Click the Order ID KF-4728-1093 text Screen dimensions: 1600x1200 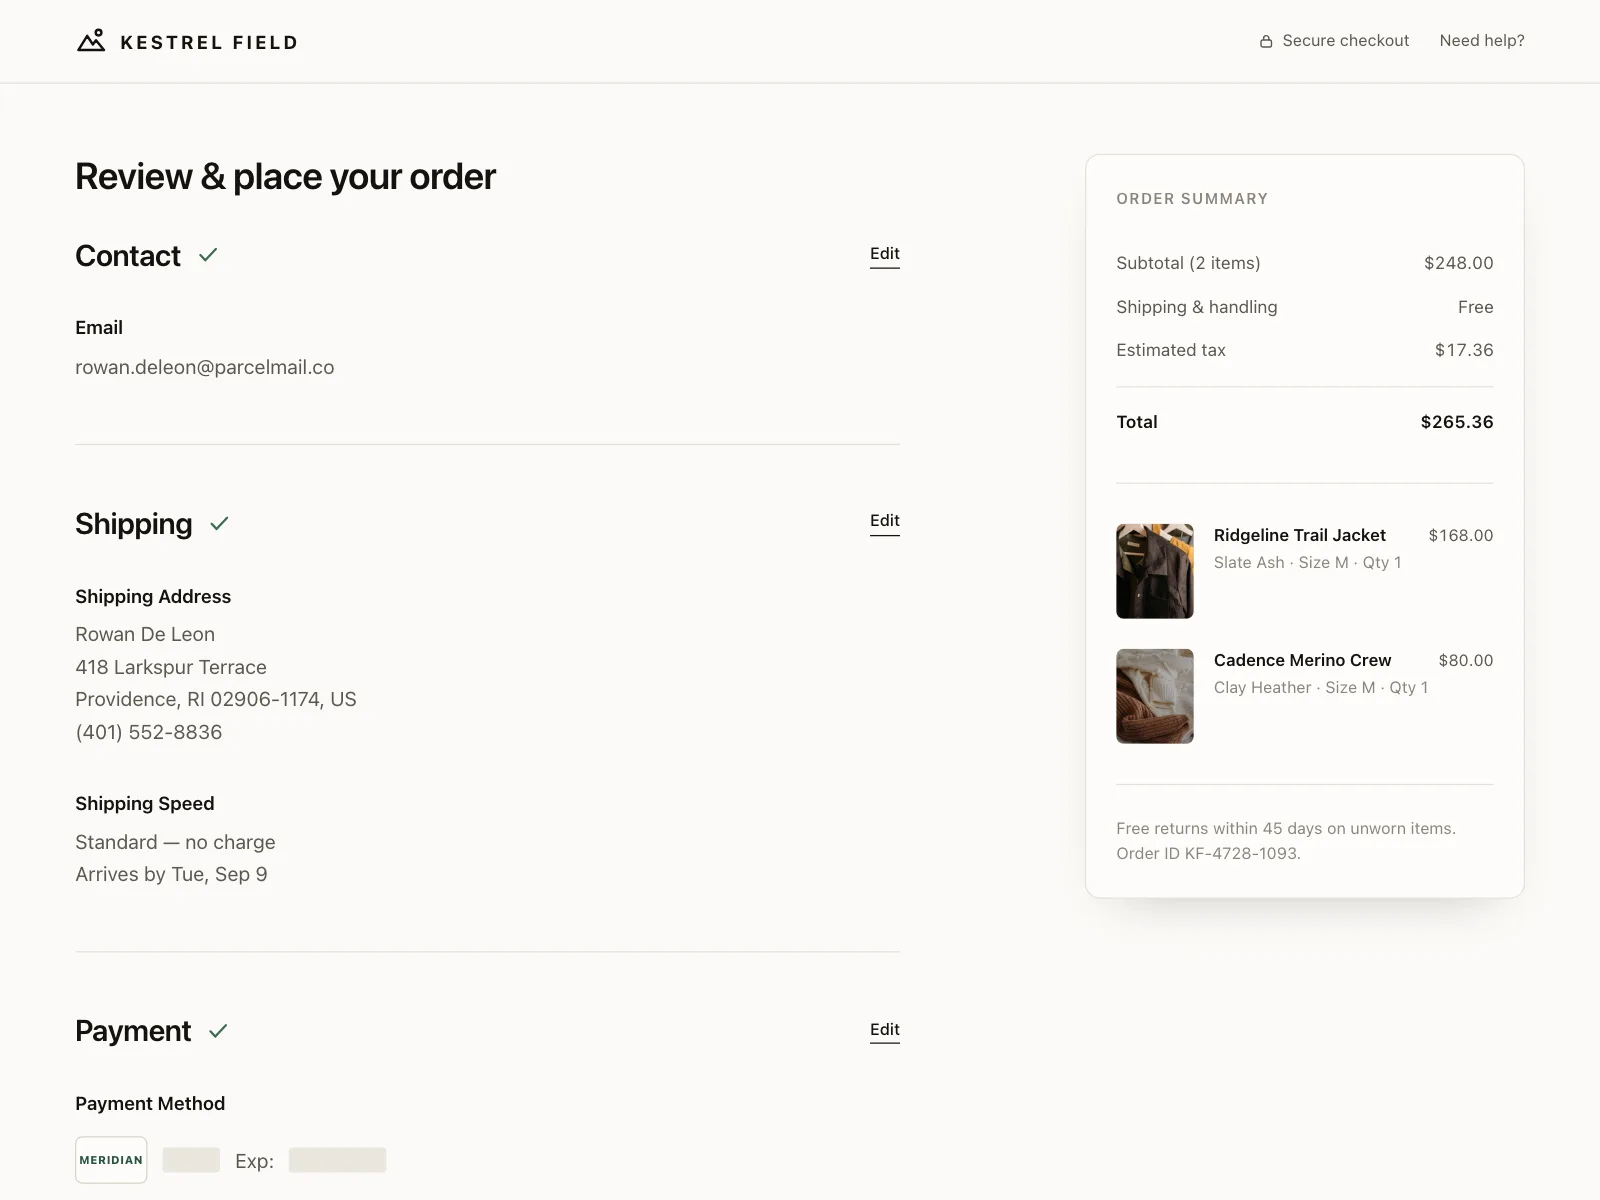pos(1208,853)
